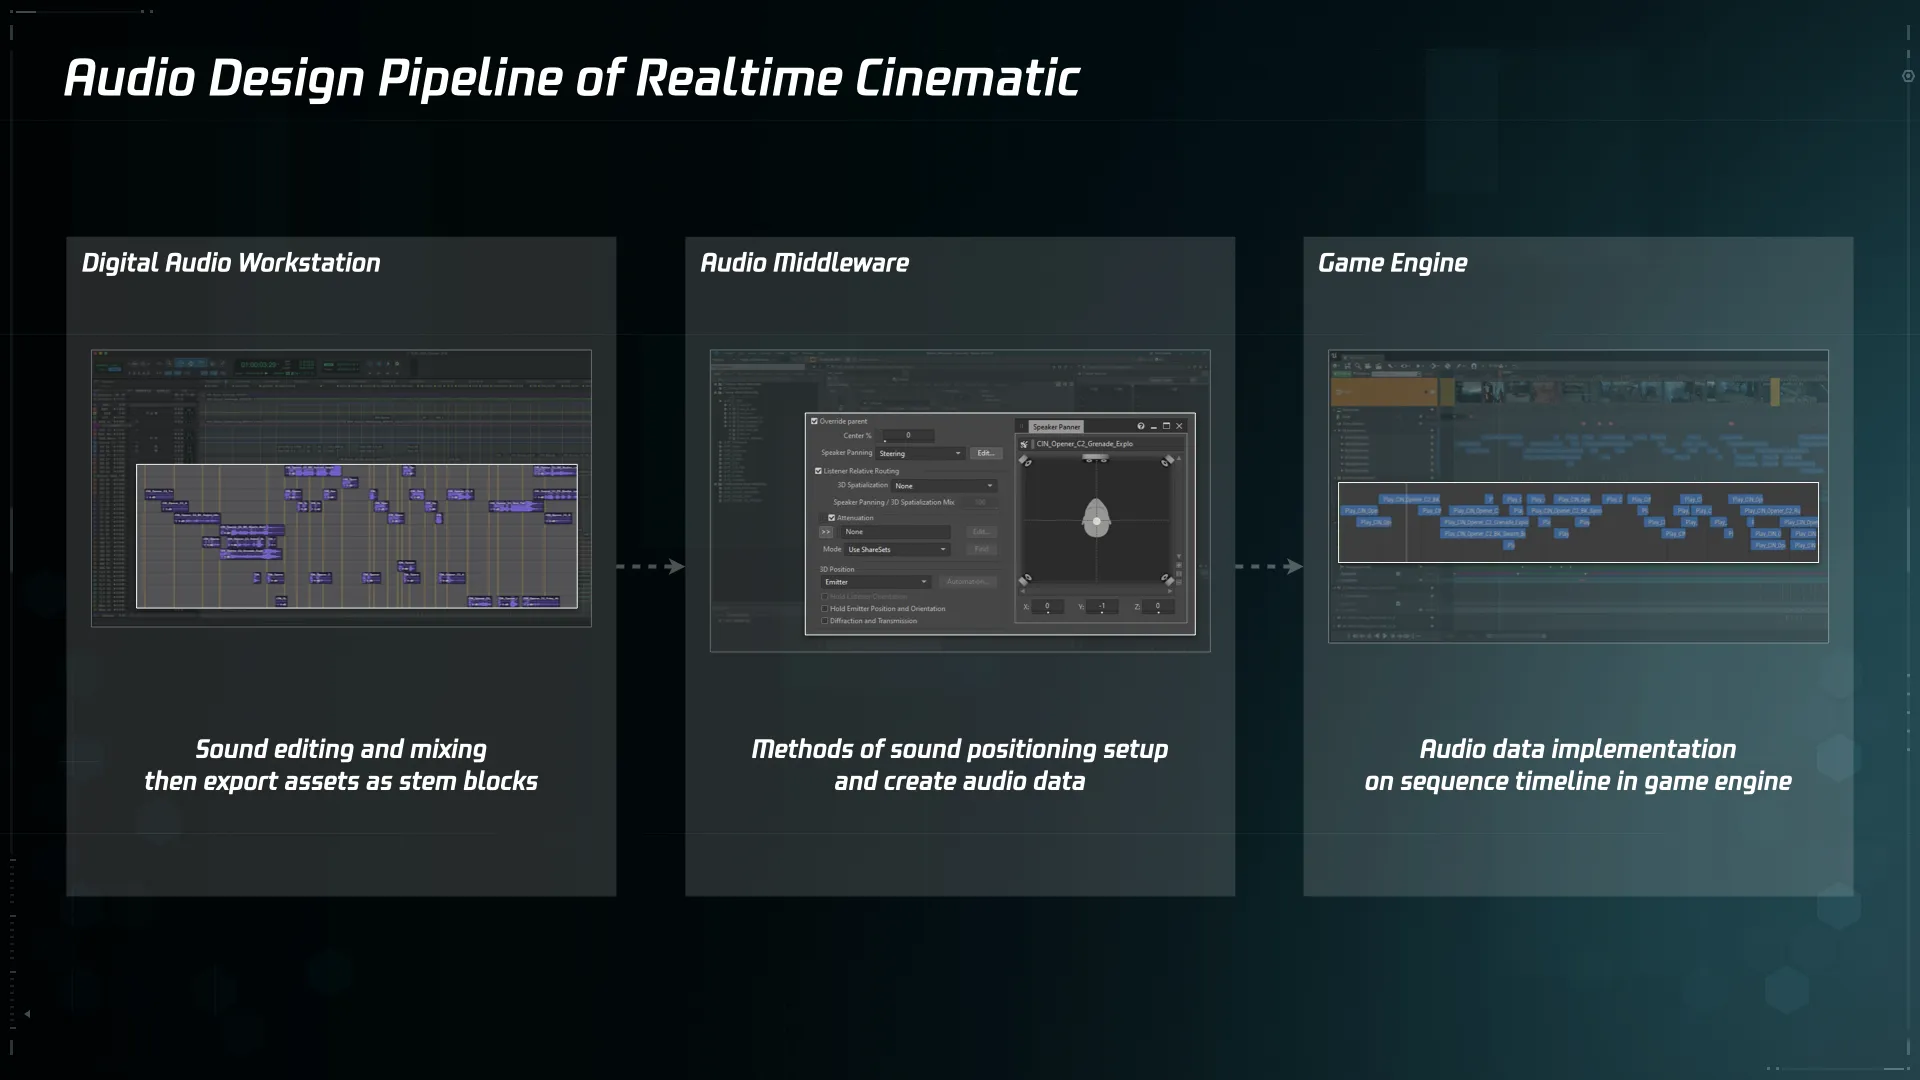Select the front-left speaker icon in panner

click(1025, 461)
